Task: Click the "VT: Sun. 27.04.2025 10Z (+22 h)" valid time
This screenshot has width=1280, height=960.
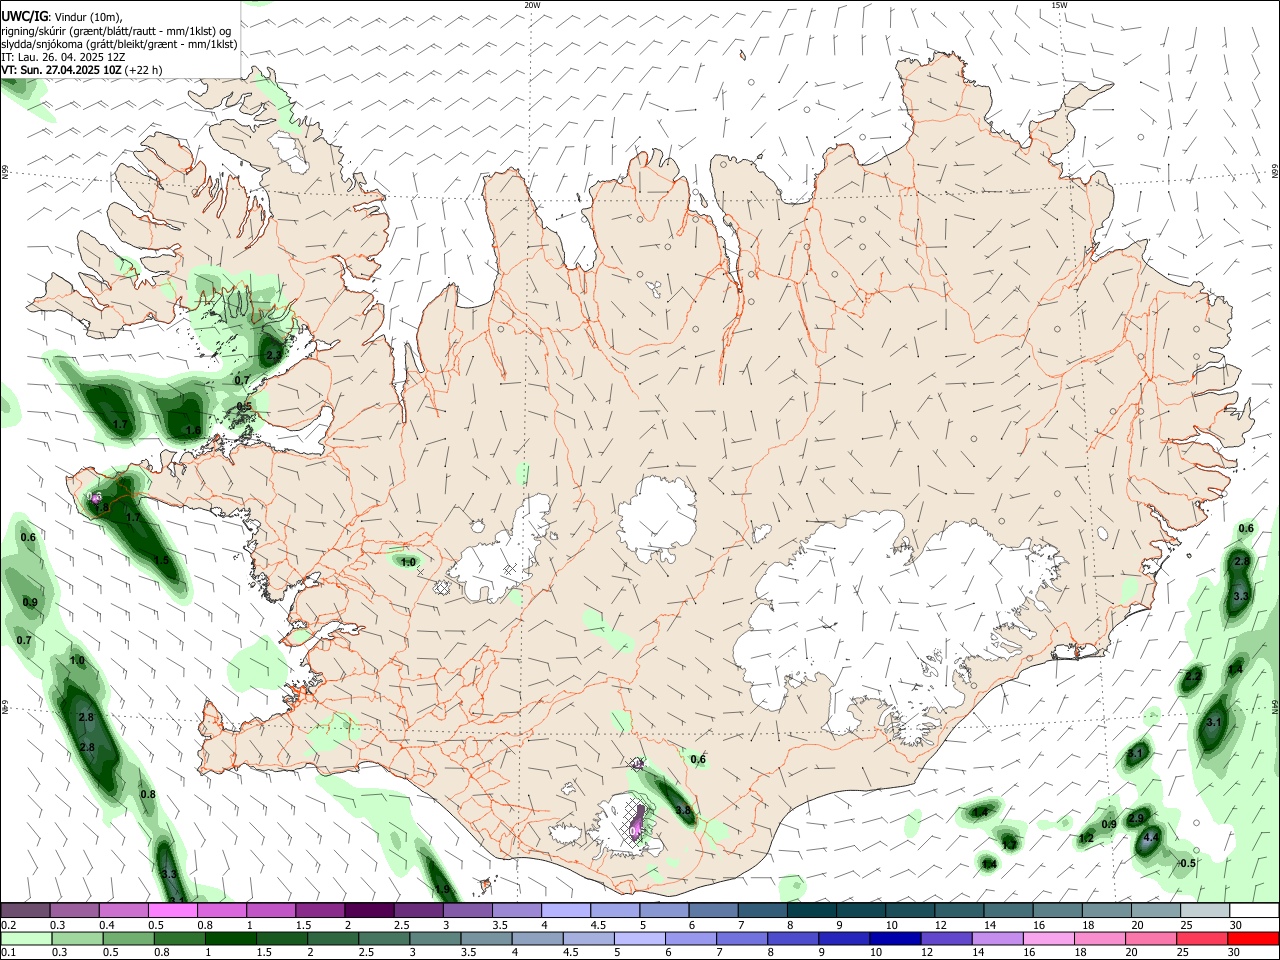Action: [x=82, y=70]
